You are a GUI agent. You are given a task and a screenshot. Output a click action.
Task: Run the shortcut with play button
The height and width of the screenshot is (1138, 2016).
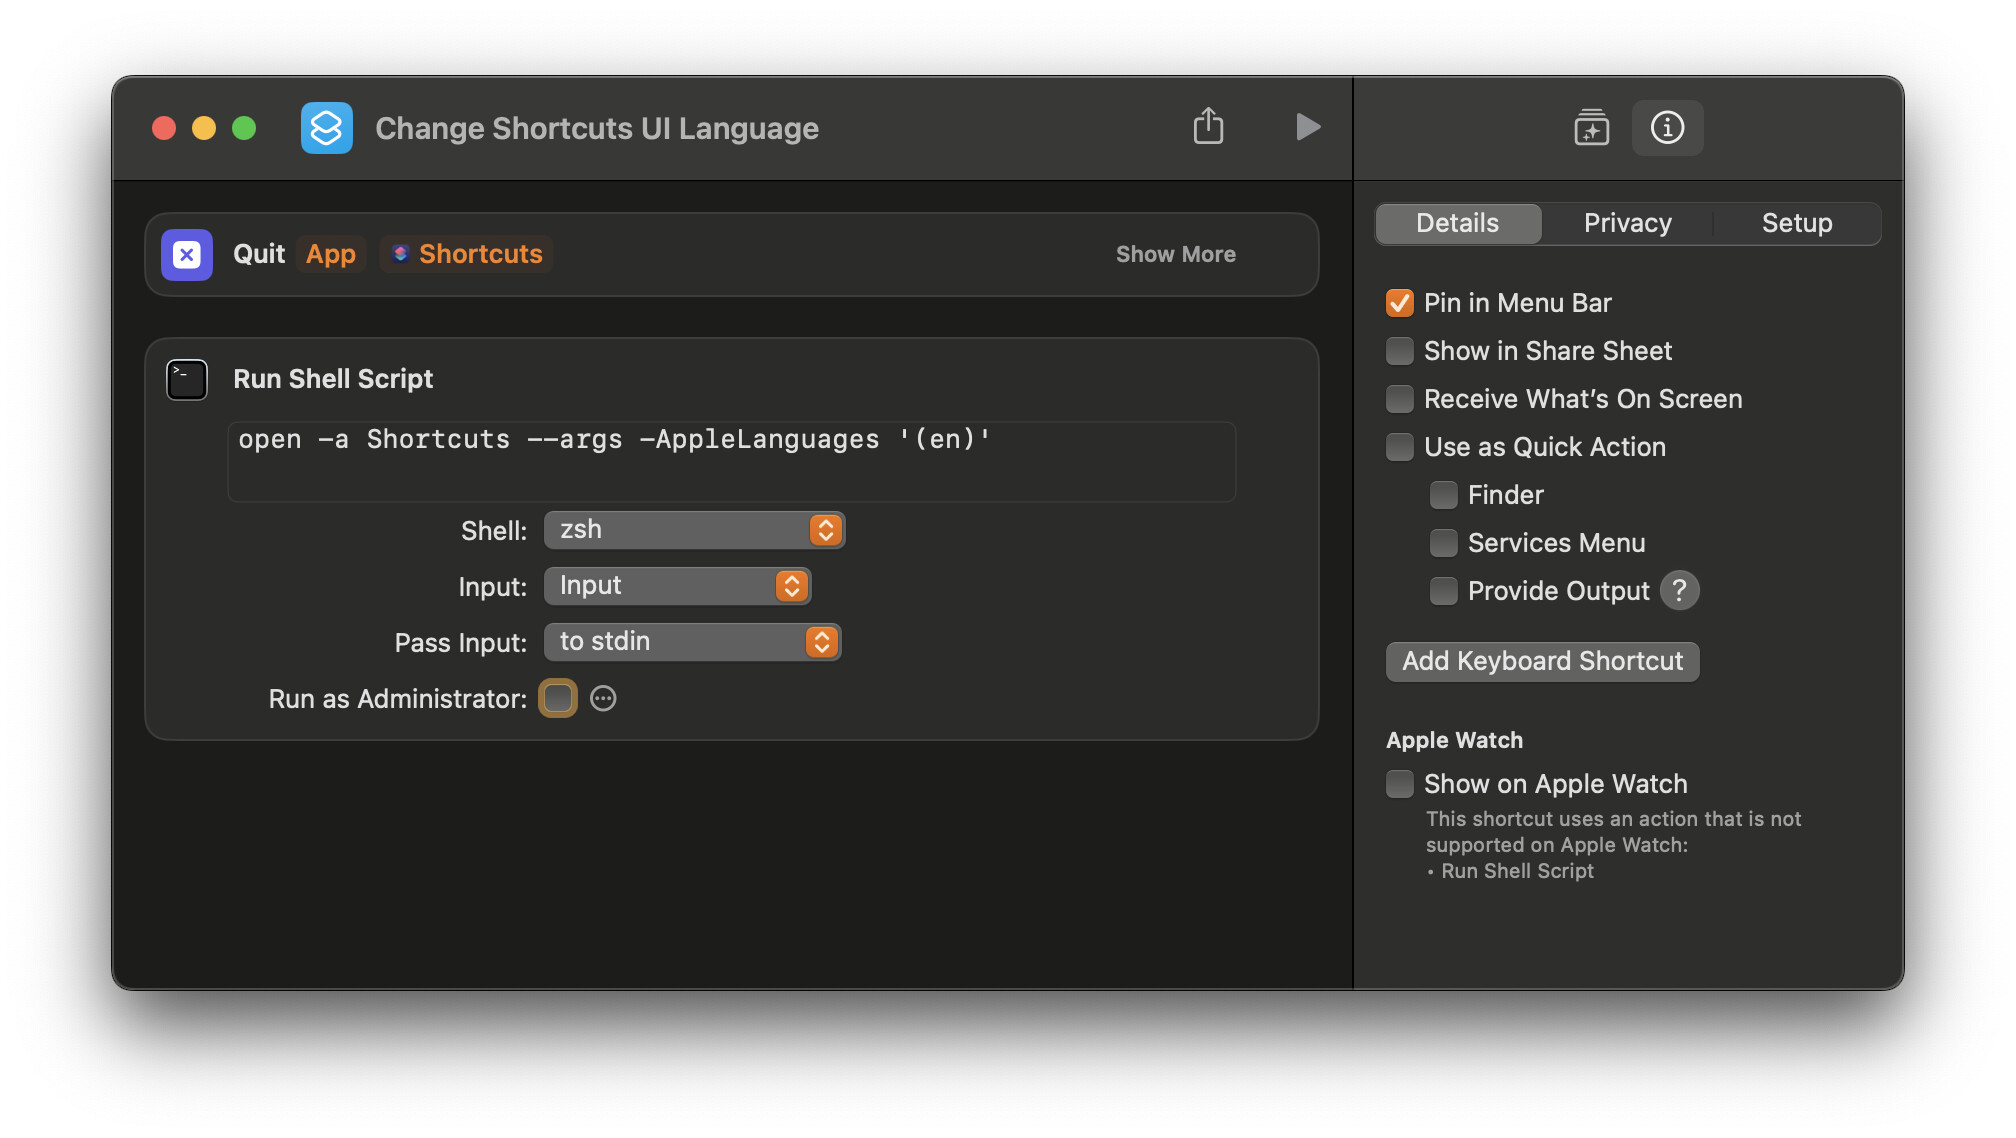(1307, 127)
